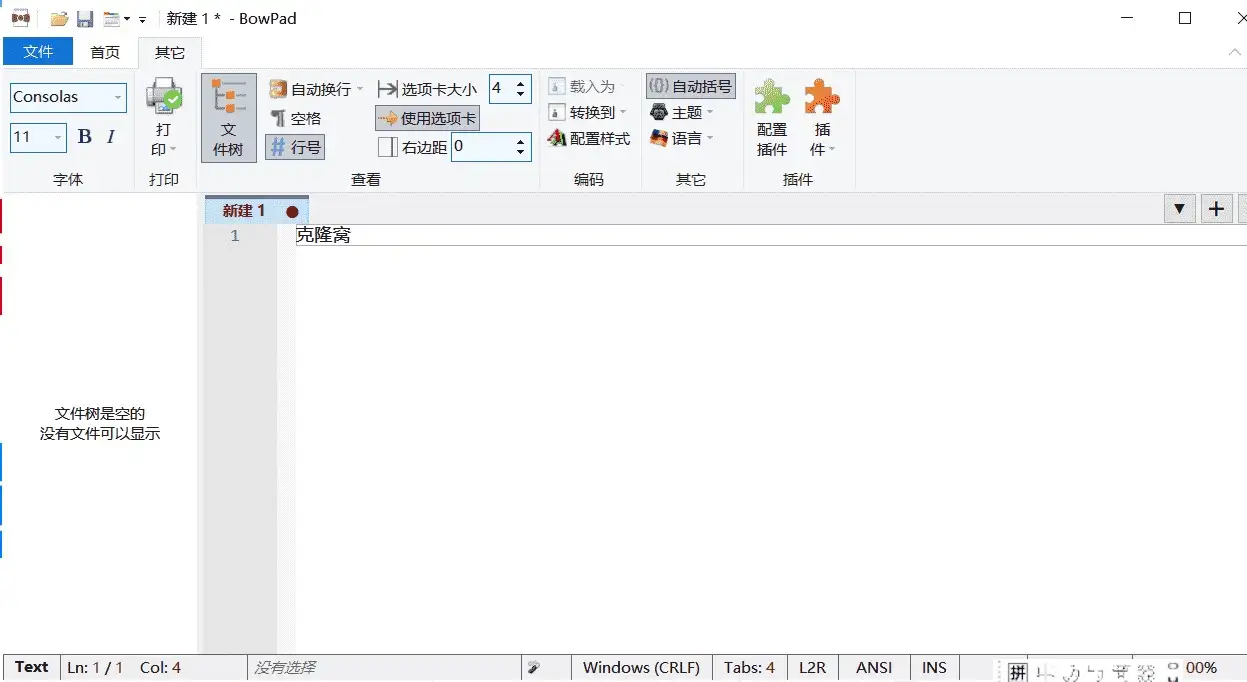Open the 文件 menu

coord(38,51)
